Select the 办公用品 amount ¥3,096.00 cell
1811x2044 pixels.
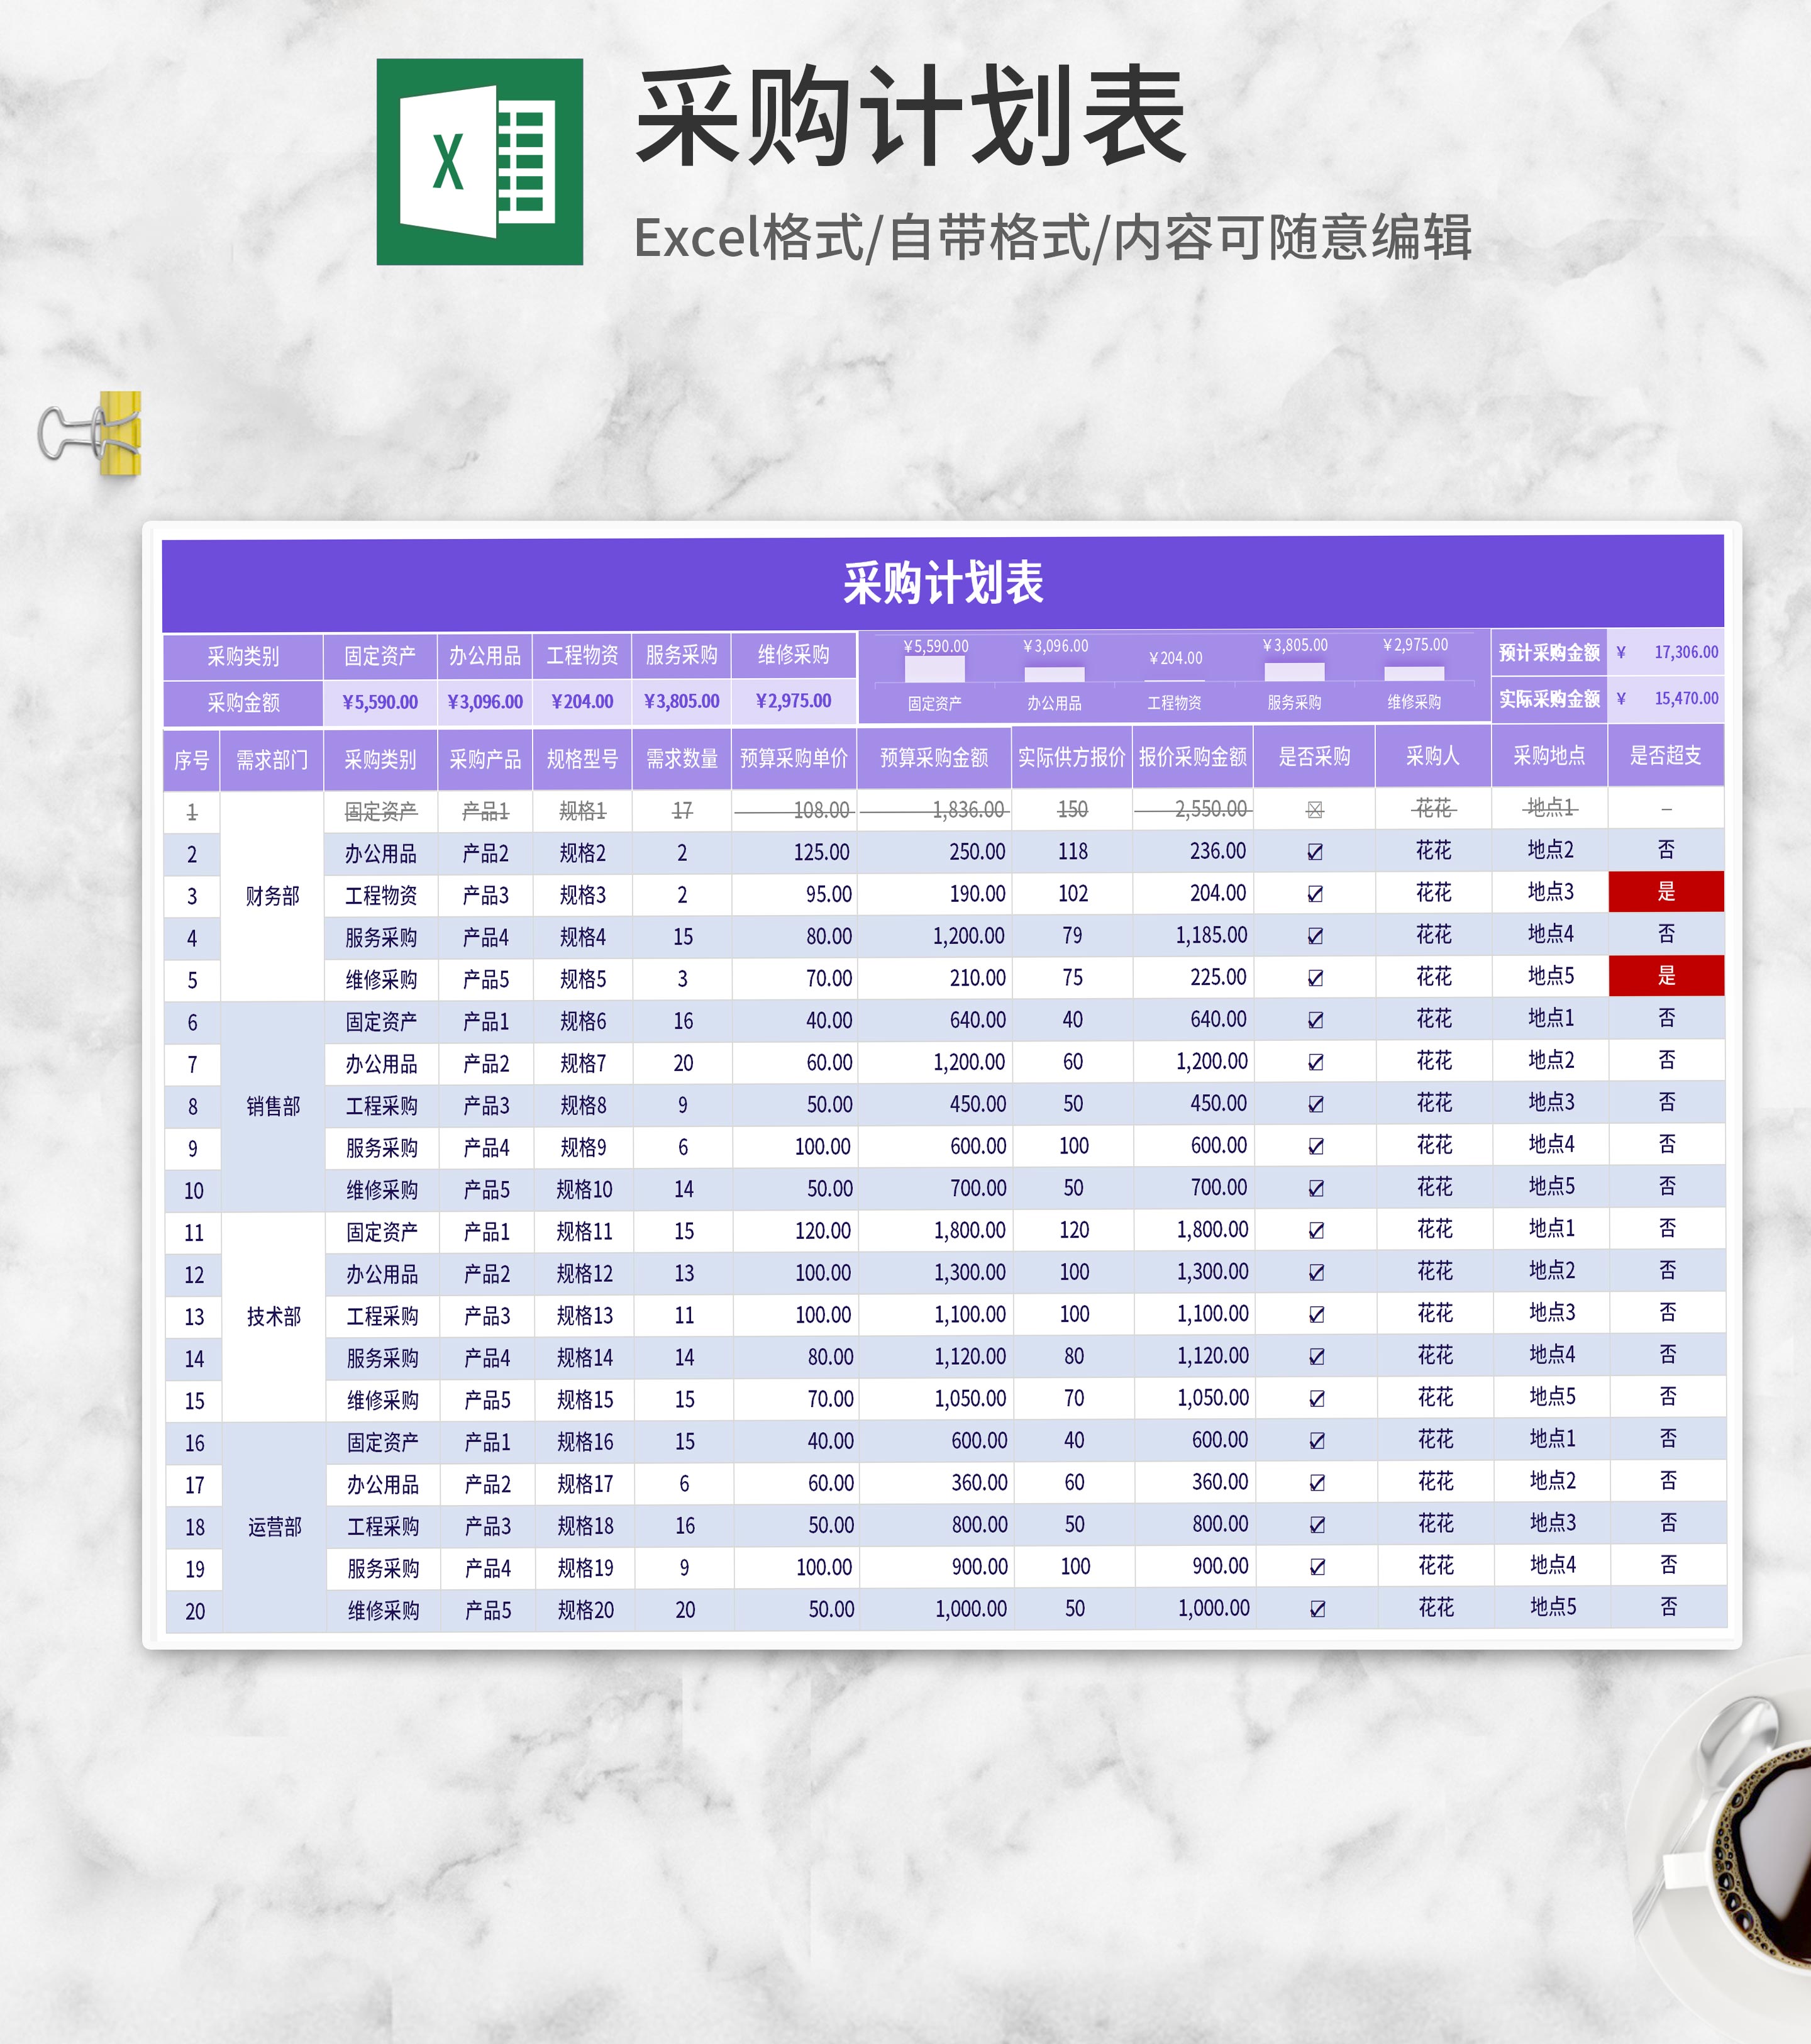click(484, 702)
